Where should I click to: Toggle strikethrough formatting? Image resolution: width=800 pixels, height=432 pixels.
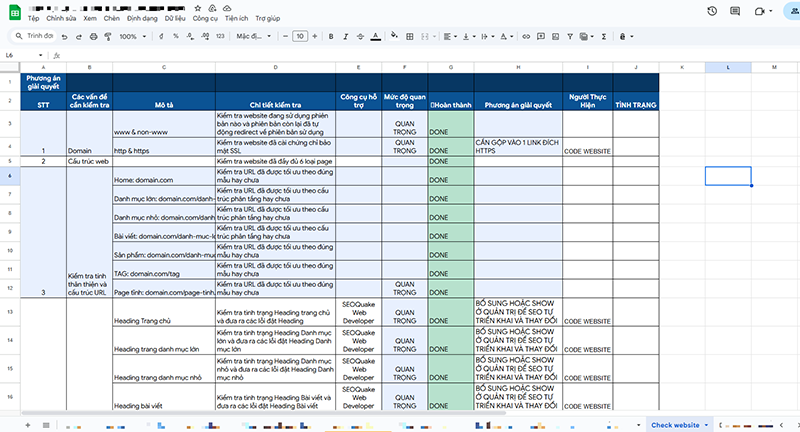(360, 36)
